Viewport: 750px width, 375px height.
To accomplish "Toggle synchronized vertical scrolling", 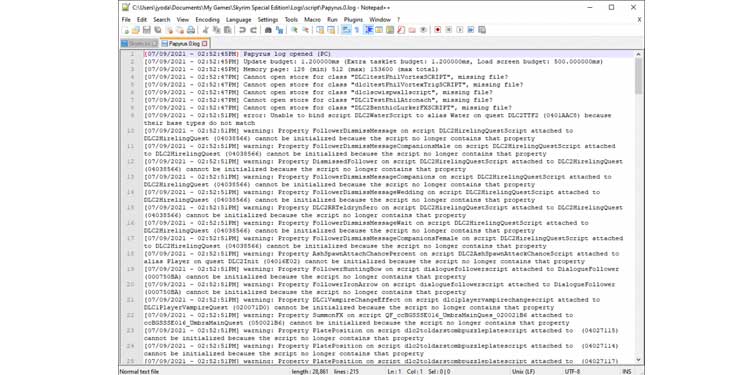I will coord(320,30).
